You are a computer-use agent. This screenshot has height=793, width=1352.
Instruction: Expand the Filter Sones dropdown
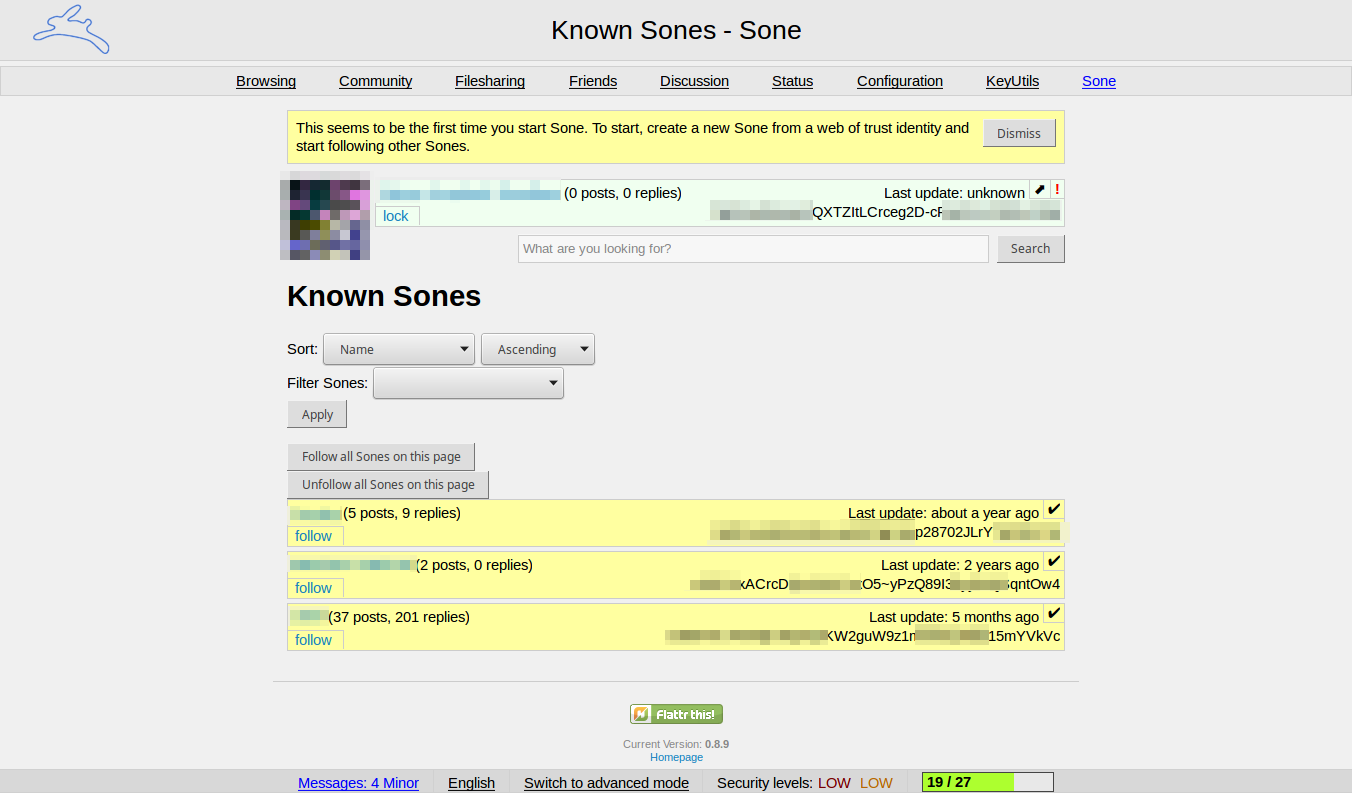click(x=468, y=383)
